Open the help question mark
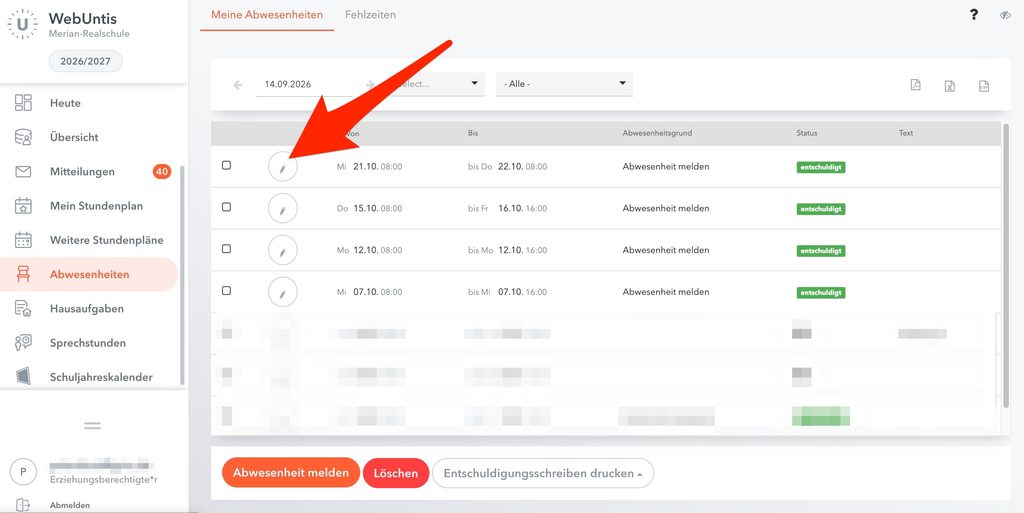Viewport: 1024px width, 513px height. 974,14
